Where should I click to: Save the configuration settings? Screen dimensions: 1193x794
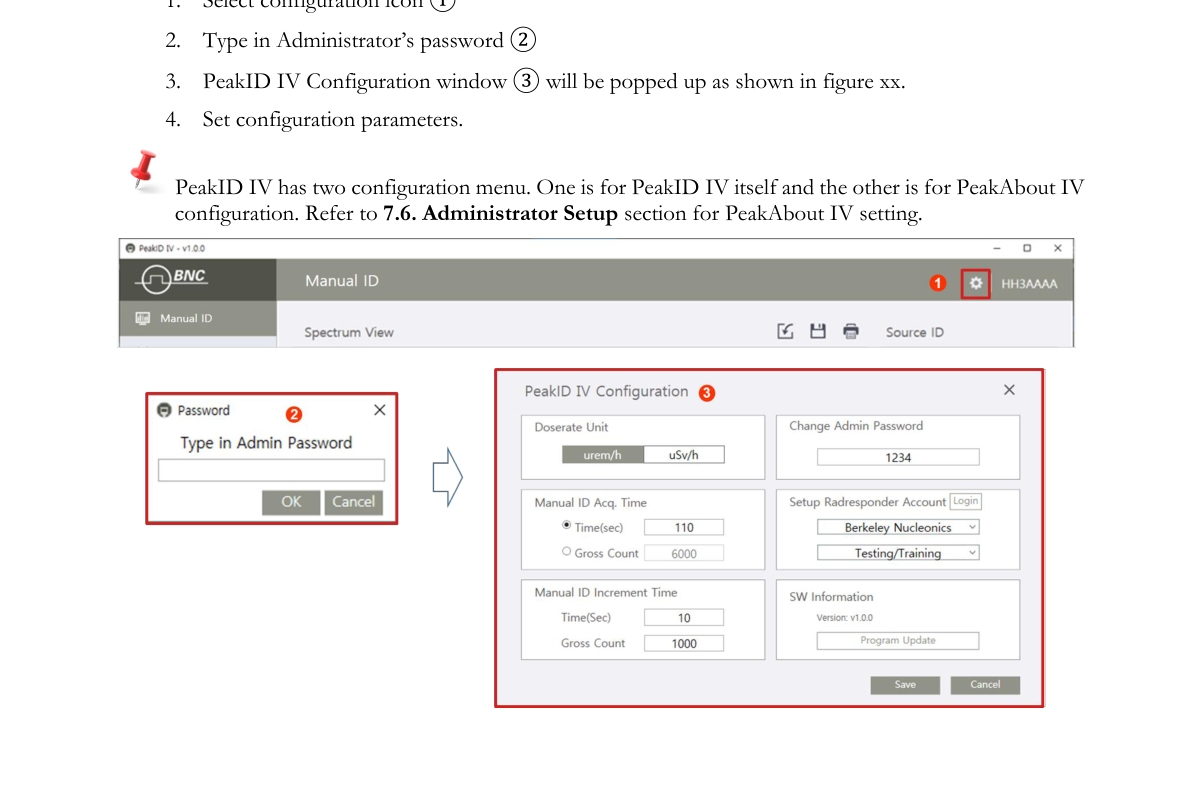[x=905, y=684]
